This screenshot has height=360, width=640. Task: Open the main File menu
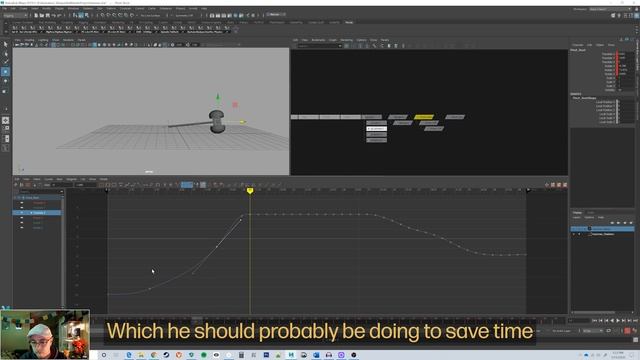(4, 8)
